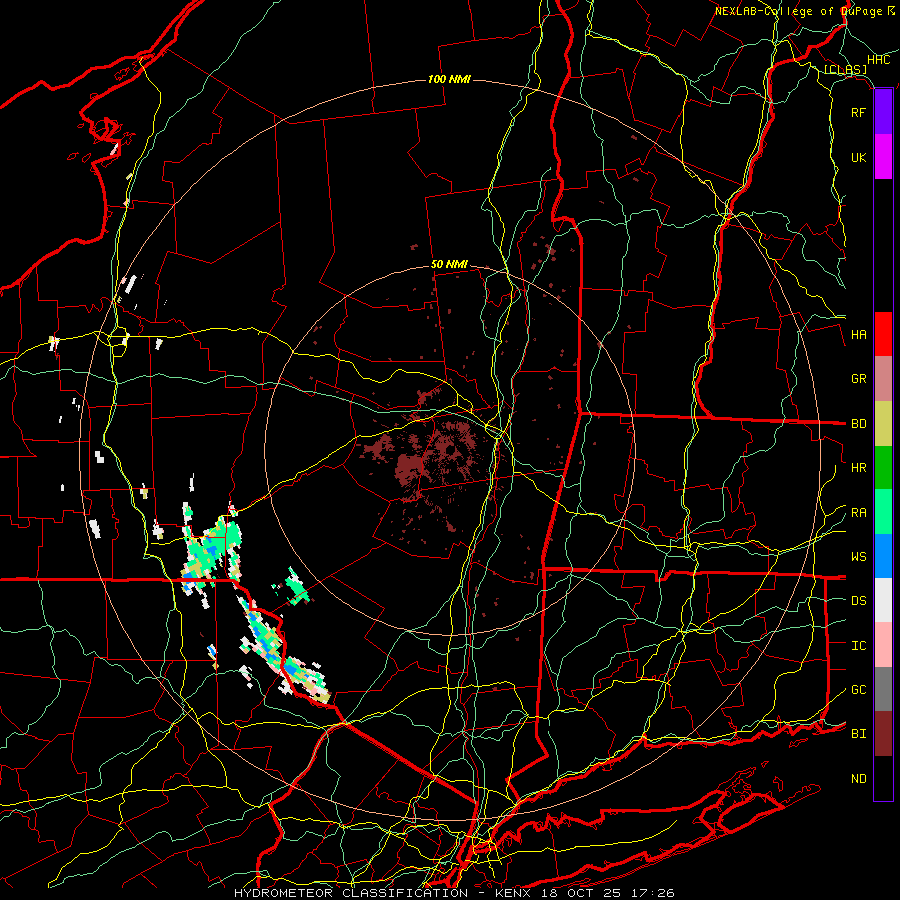
Task: Click the HHC product label
Action: tap(878, 60)
